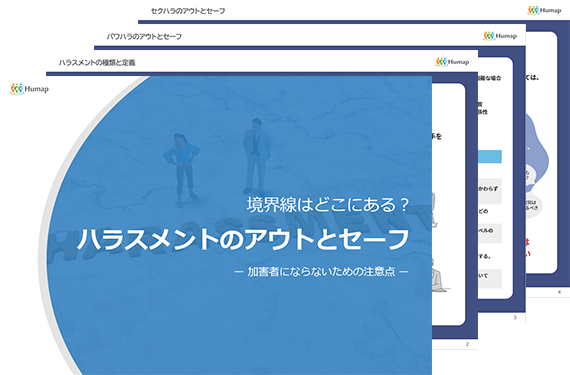This screenshot has height=375, width=570.
Task: Select the セクハラのアウトとセーフ slide title
Action: pos(188,11)
